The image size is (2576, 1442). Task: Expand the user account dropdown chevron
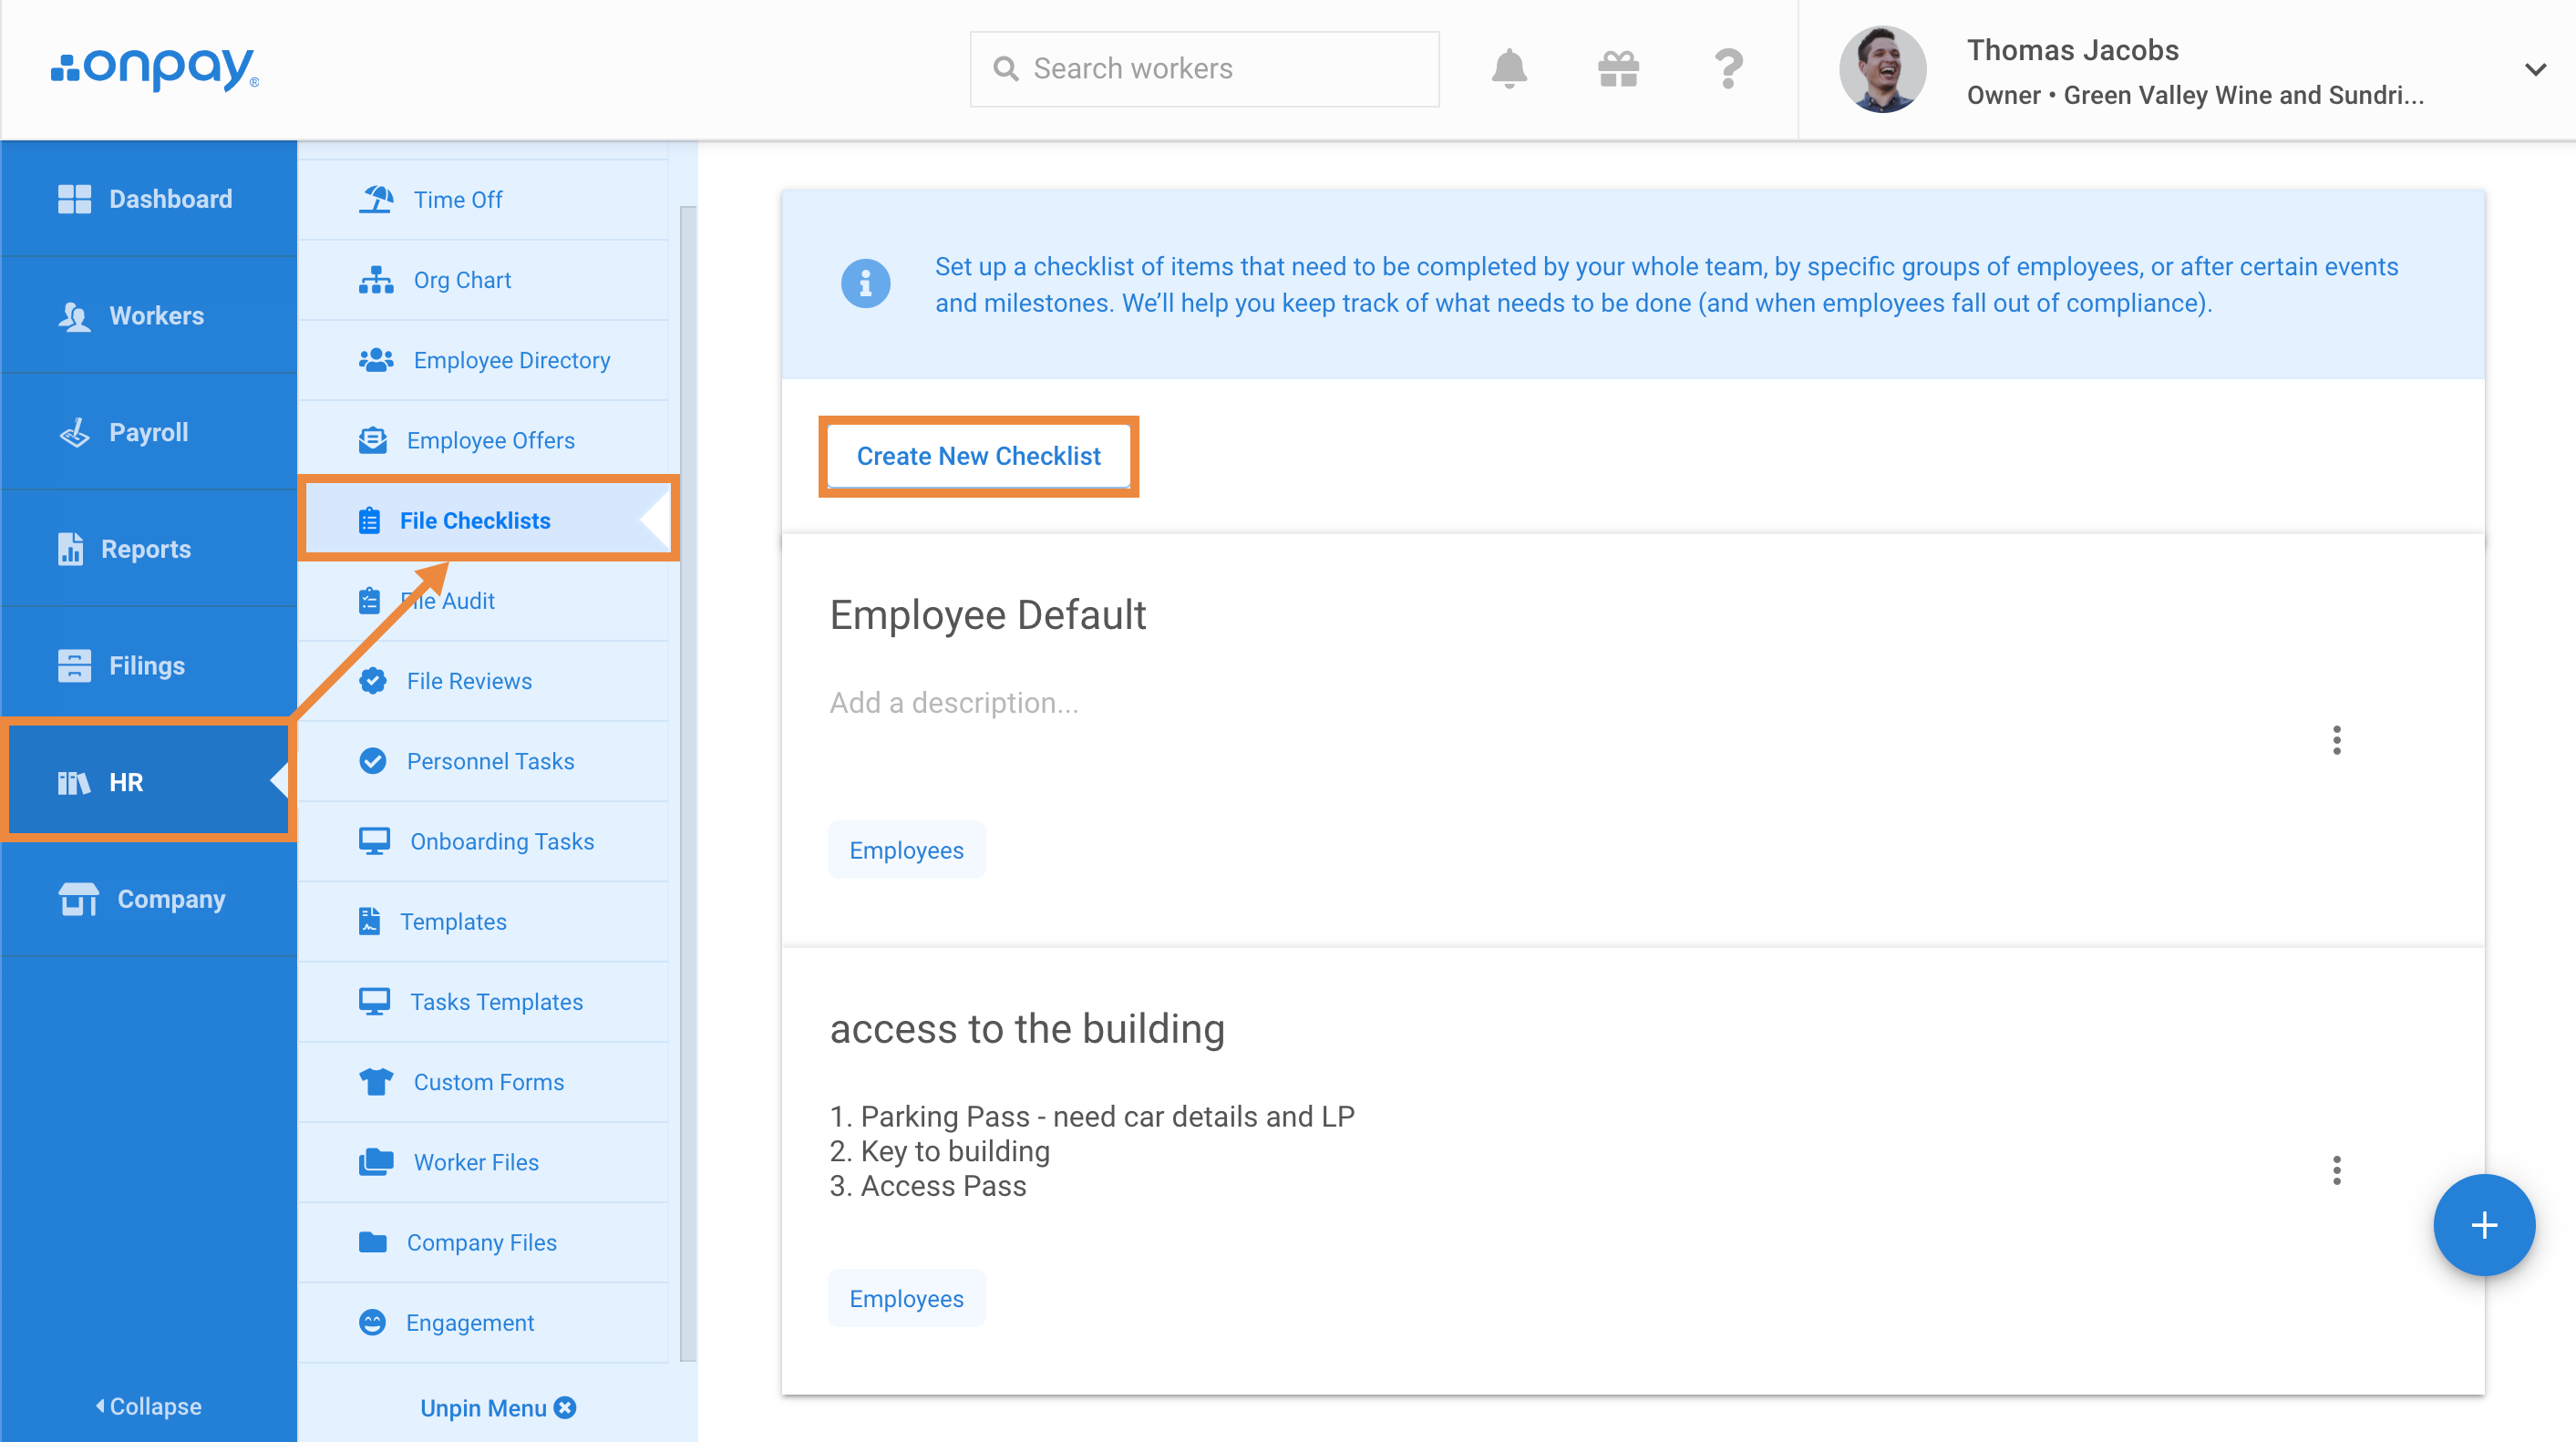[x=2535, y=69]
